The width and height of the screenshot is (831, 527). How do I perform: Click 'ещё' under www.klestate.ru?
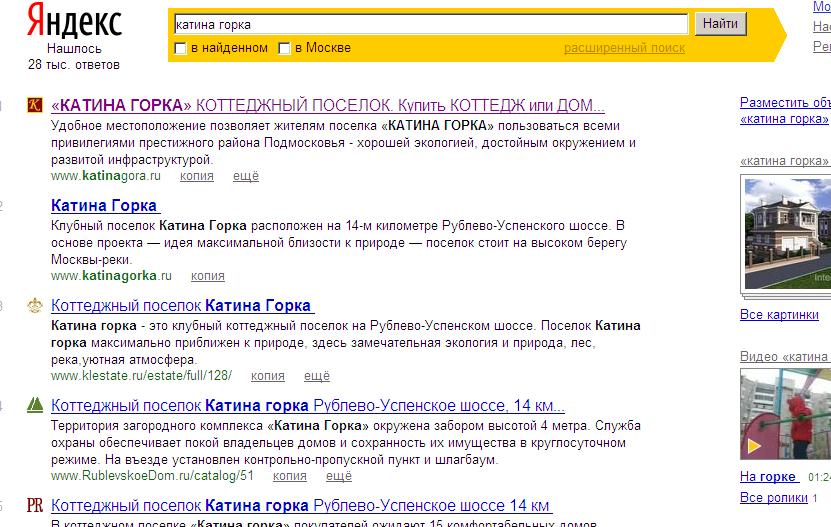point(317,376)
